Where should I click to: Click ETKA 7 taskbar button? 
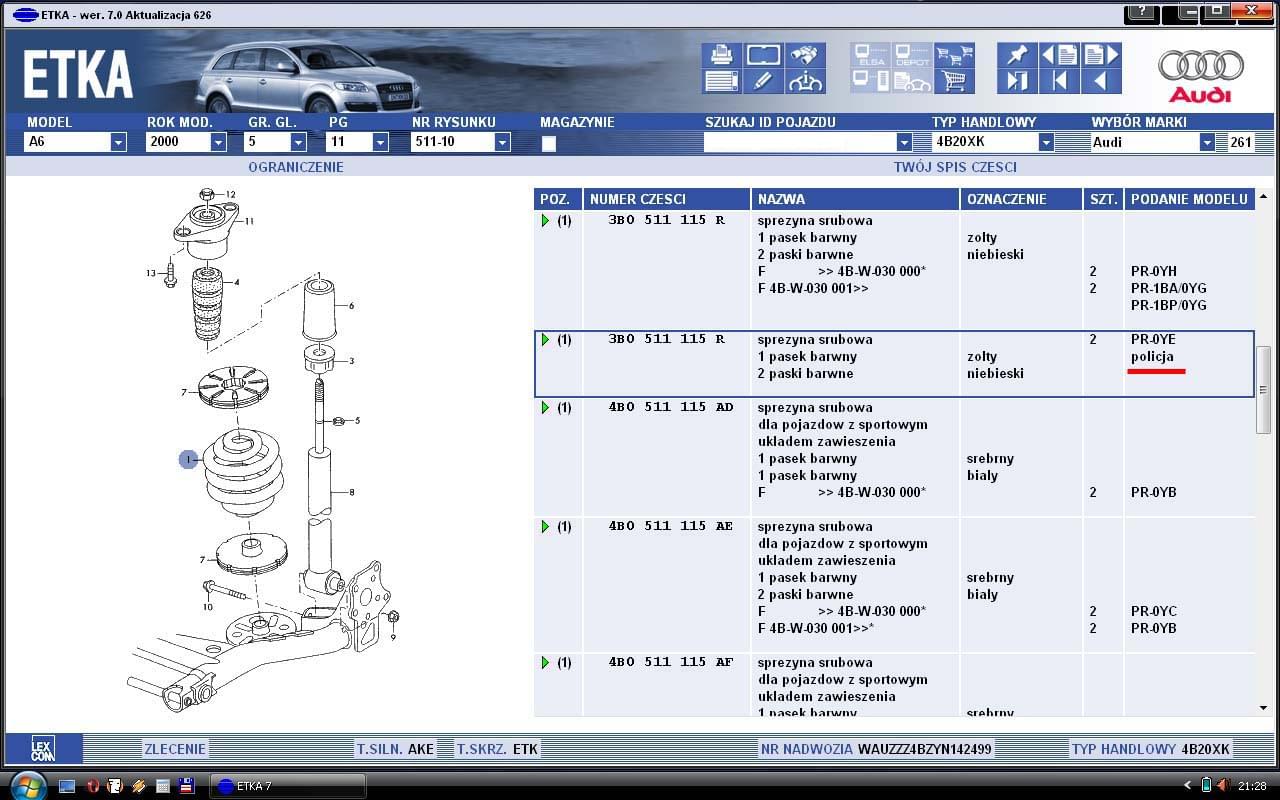click(287, 786)
